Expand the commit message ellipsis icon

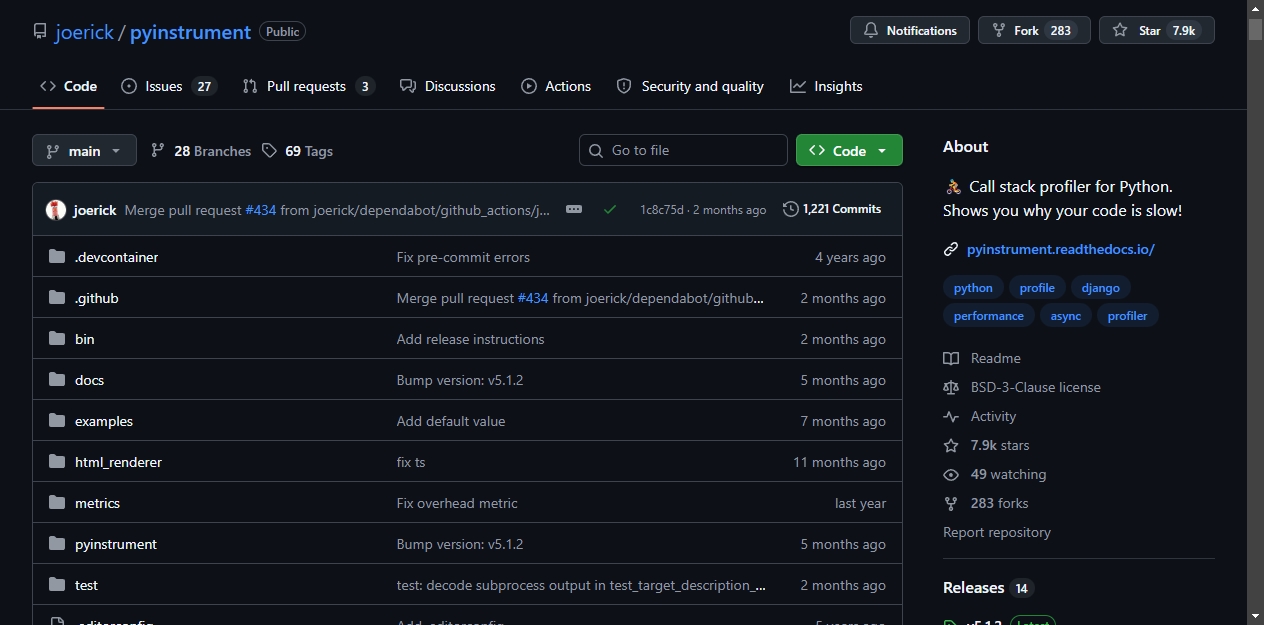tap(574, 209)
